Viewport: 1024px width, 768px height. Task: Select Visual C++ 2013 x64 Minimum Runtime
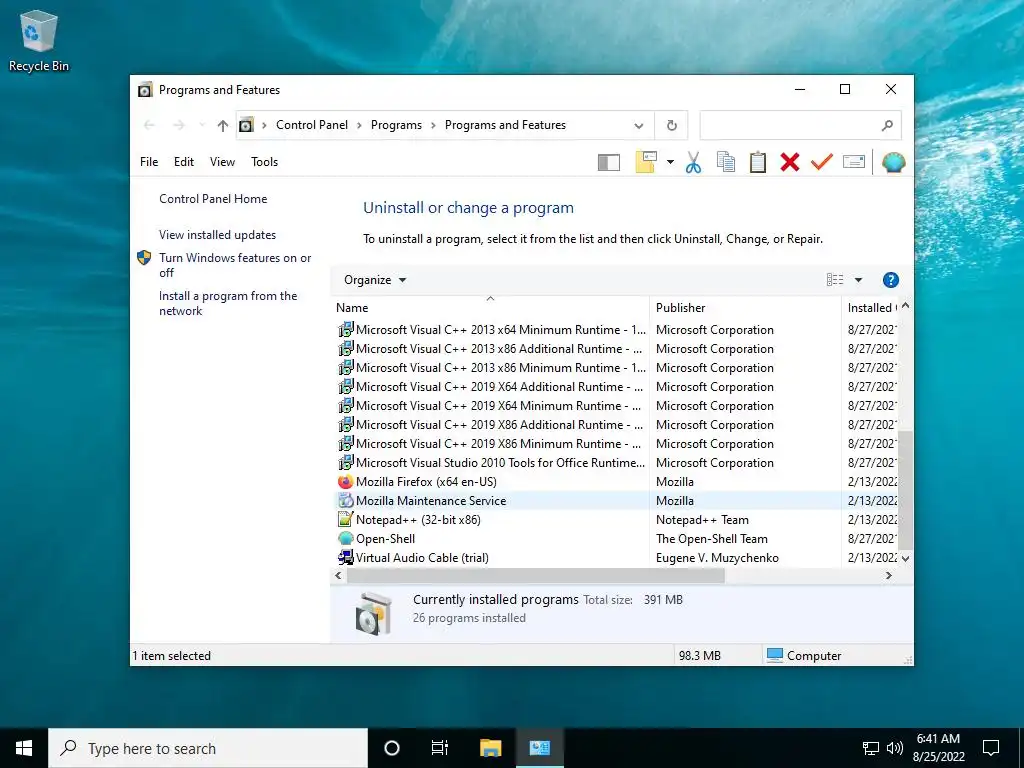(x=500, y=330)
